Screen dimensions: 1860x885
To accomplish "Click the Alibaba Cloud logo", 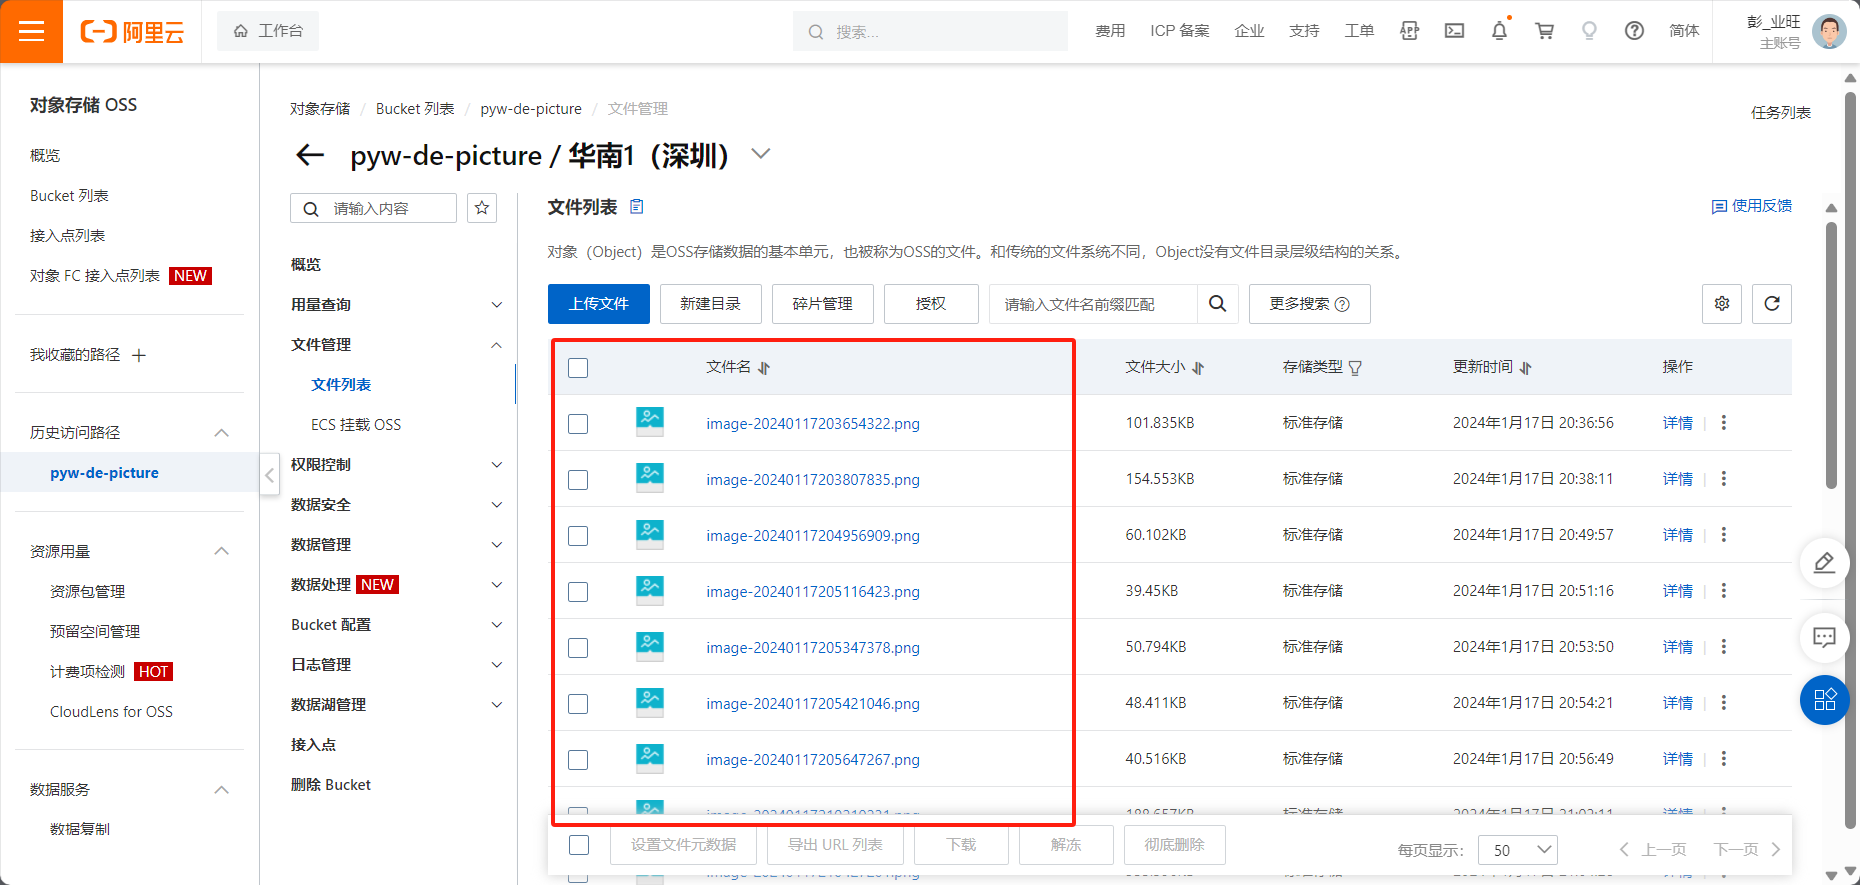I will pos(132,32).
